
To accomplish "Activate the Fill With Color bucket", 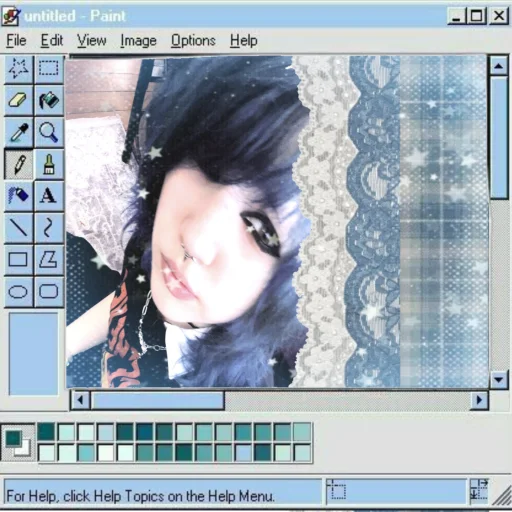I will (49, 100).
